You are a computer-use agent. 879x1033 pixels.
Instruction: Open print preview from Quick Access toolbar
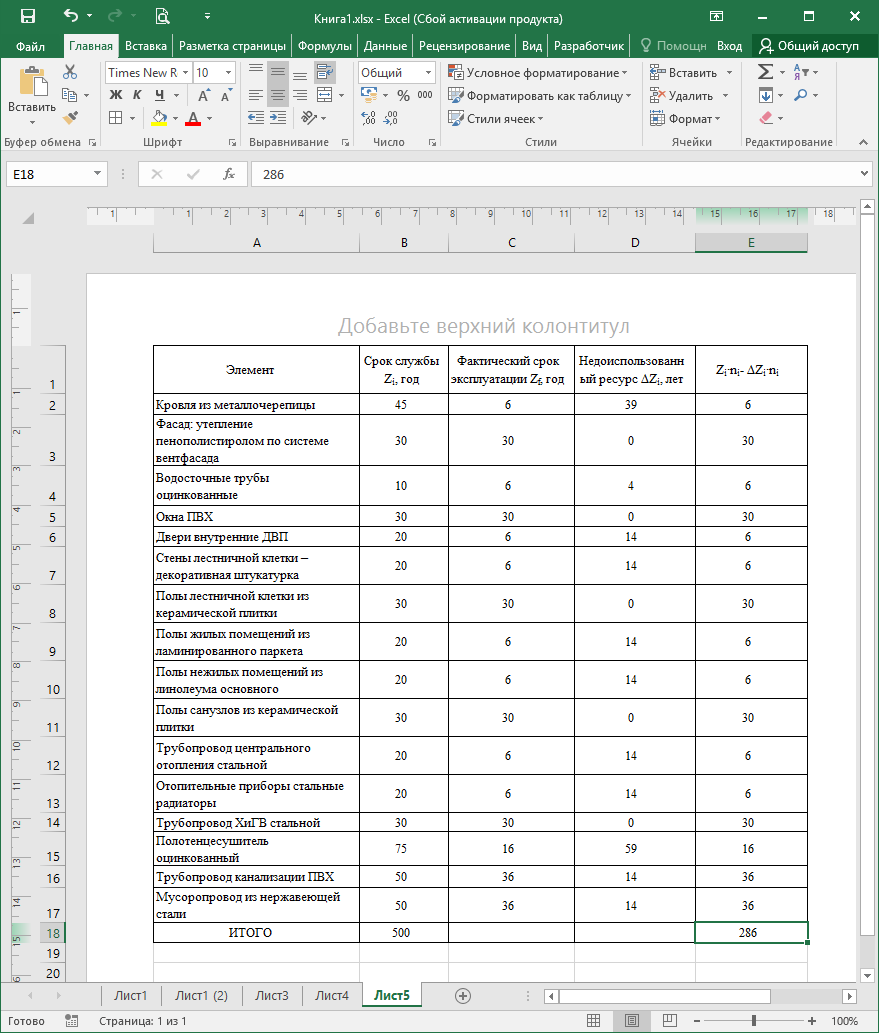tap(162, 16)
